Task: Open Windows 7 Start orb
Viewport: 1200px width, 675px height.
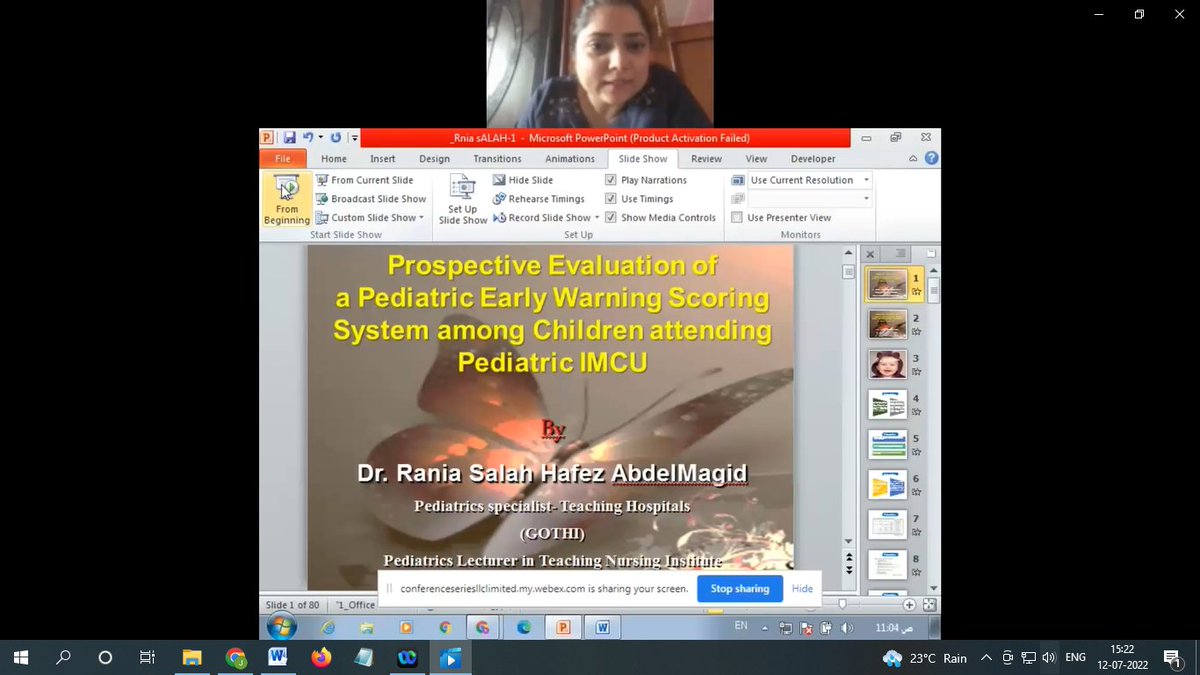Action: (x=283, y=627)
